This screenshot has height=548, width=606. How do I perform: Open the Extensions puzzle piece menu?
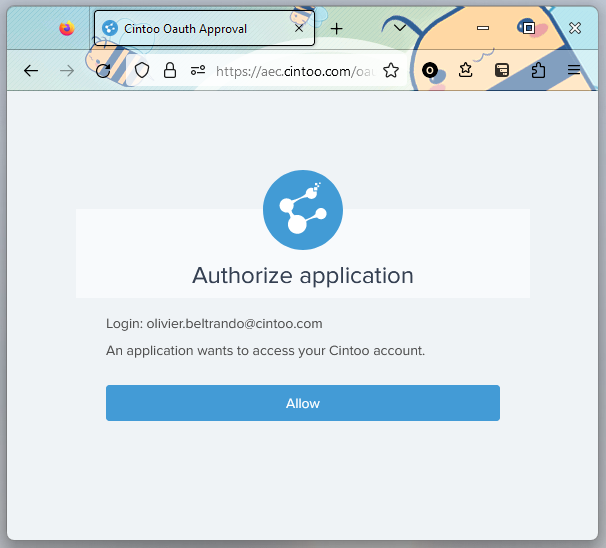click(x=538, y=70)
